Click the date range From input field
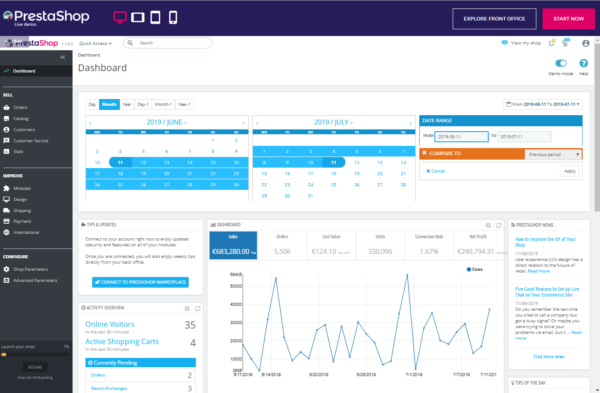 pyautogui.click(x=461, y=137)
